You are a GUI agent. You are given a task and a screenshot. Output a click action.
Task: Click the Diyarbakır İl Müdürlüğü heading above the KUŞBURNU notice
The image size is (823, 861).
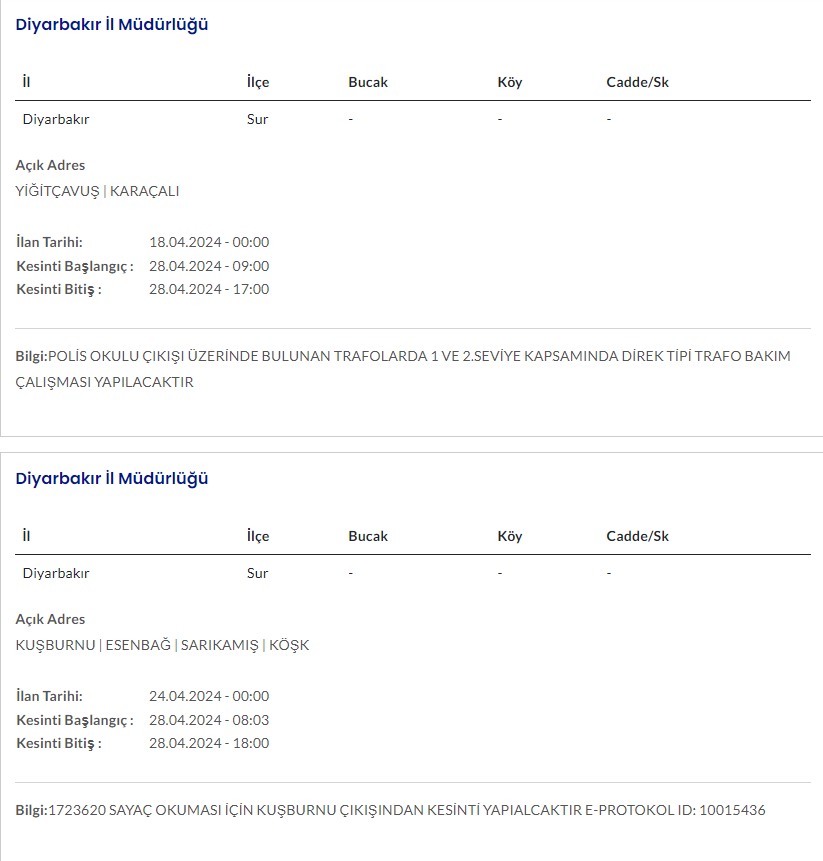pos(112,478)
